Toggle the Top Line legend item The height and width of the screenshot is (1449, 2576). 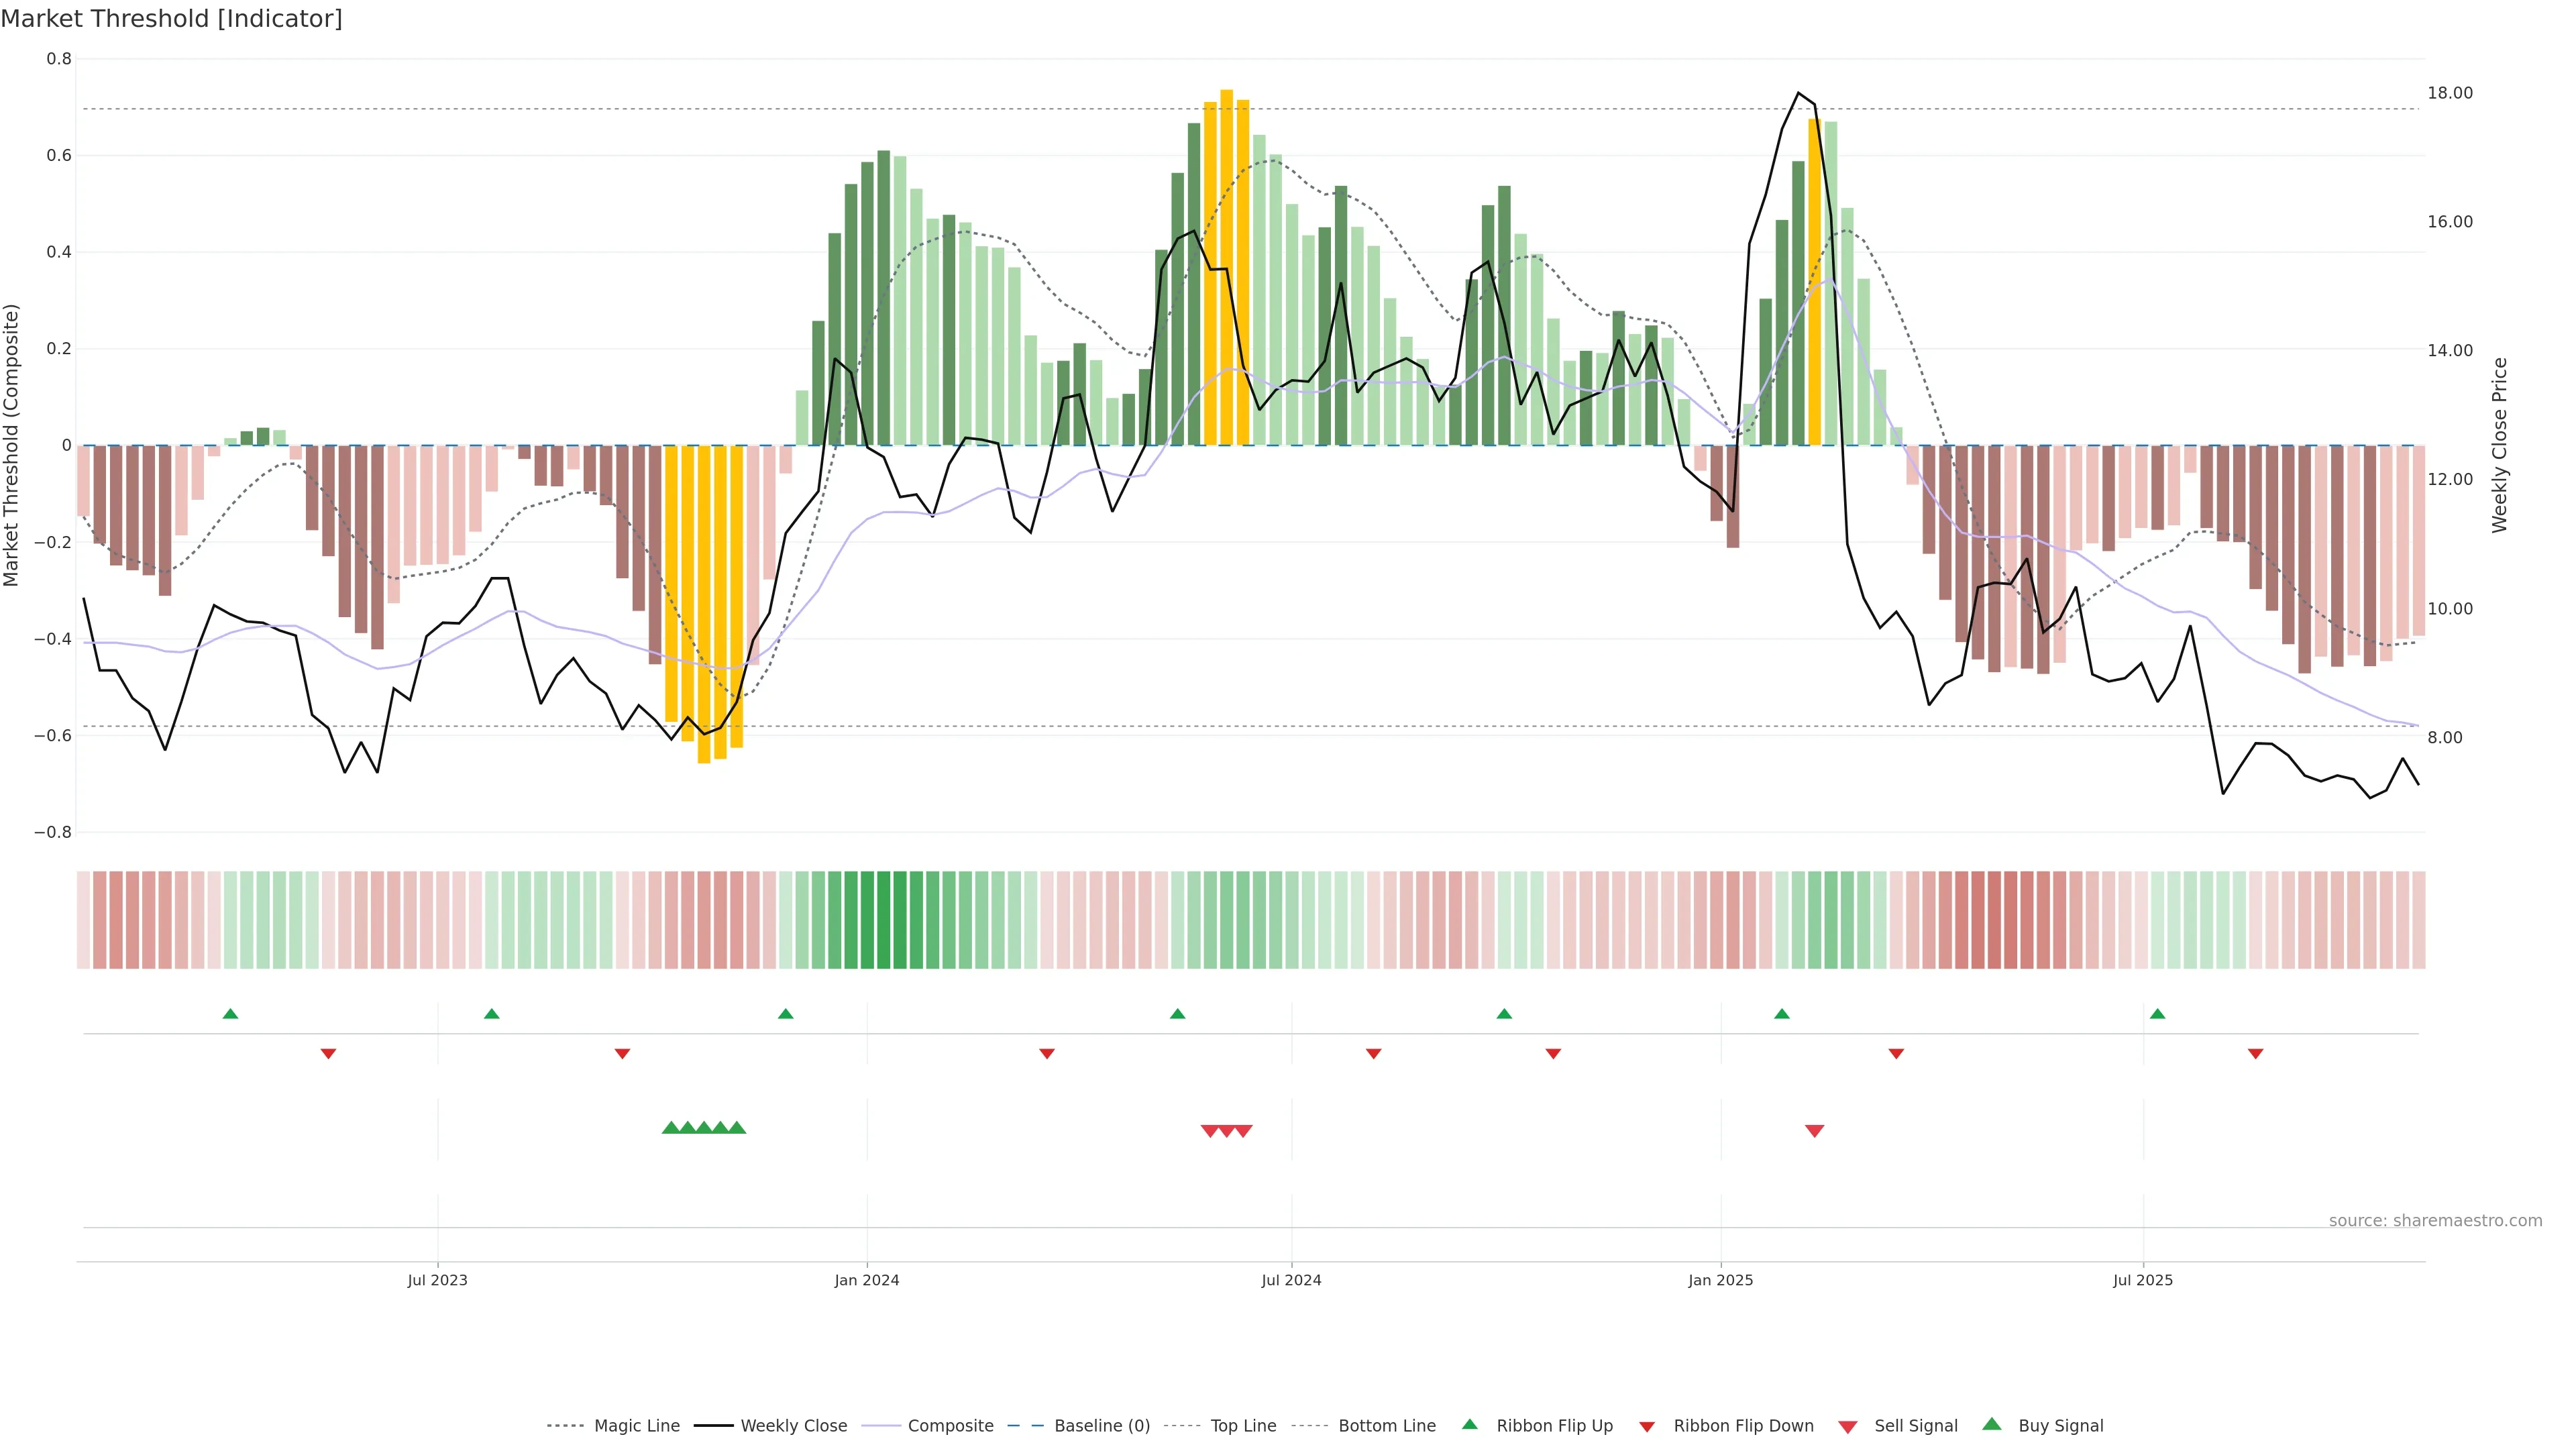pyautogui.click(x=1243, y=1426)
